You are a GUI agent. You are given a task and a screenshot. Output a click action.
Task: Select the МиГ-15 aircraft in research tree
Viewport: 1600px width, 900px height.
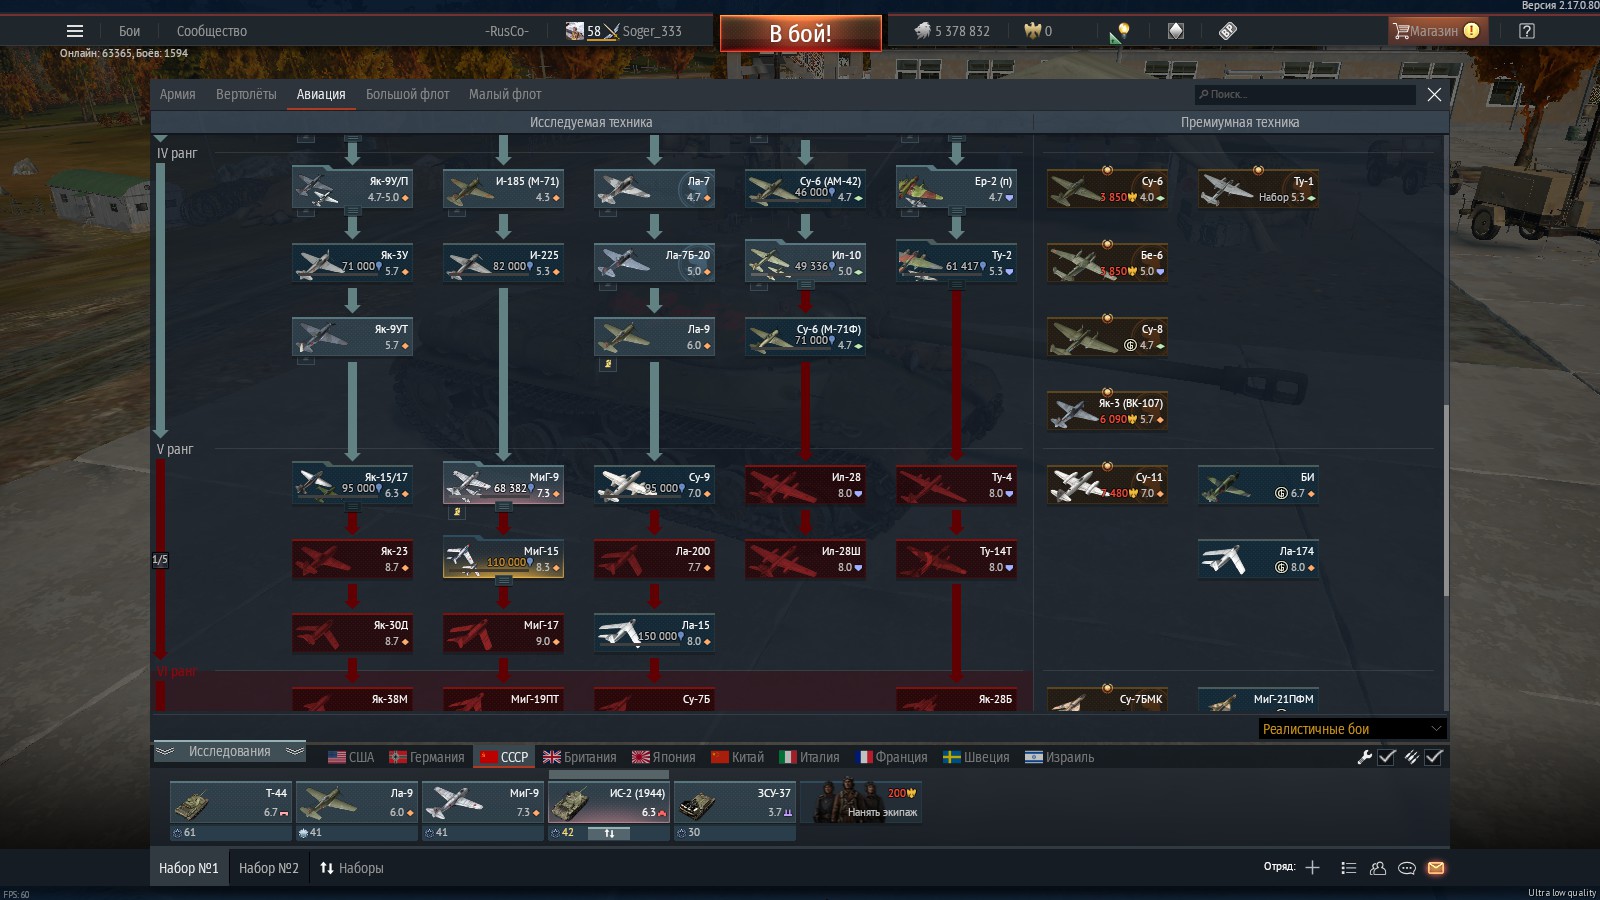click(x=503, y=558)
